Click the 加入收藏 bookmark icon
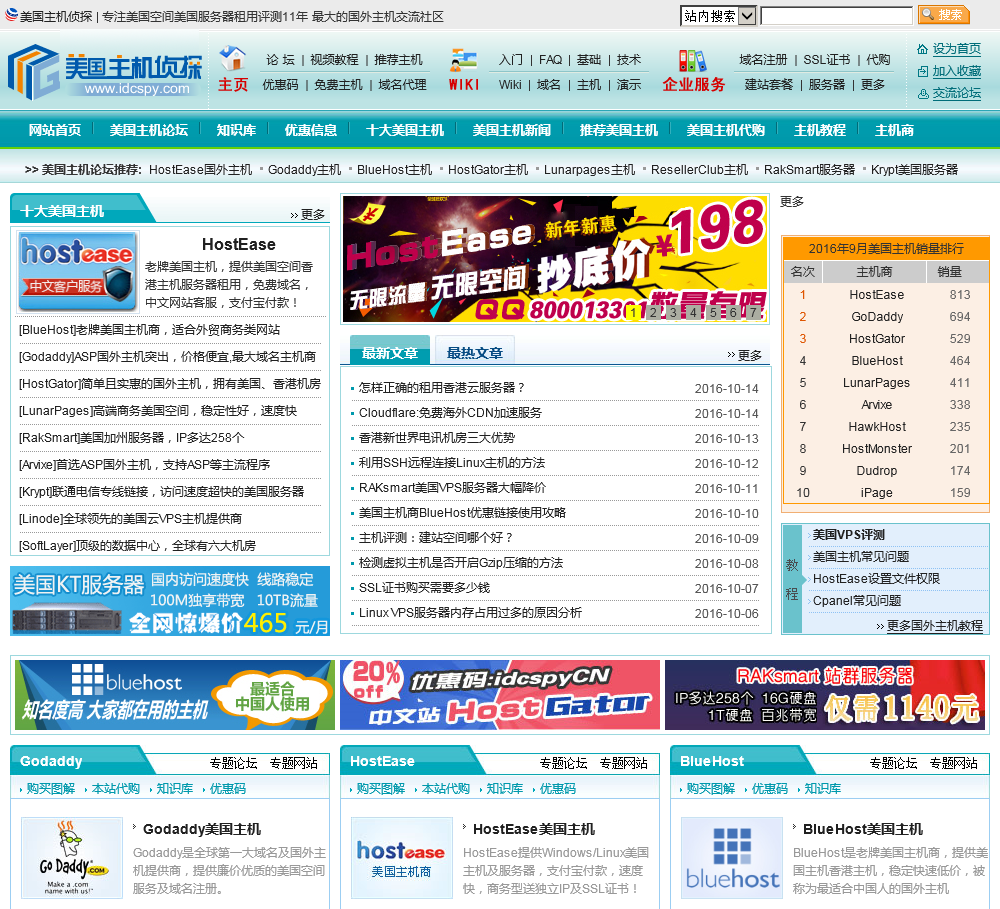 pyautogui.click(x=922, y=71)
